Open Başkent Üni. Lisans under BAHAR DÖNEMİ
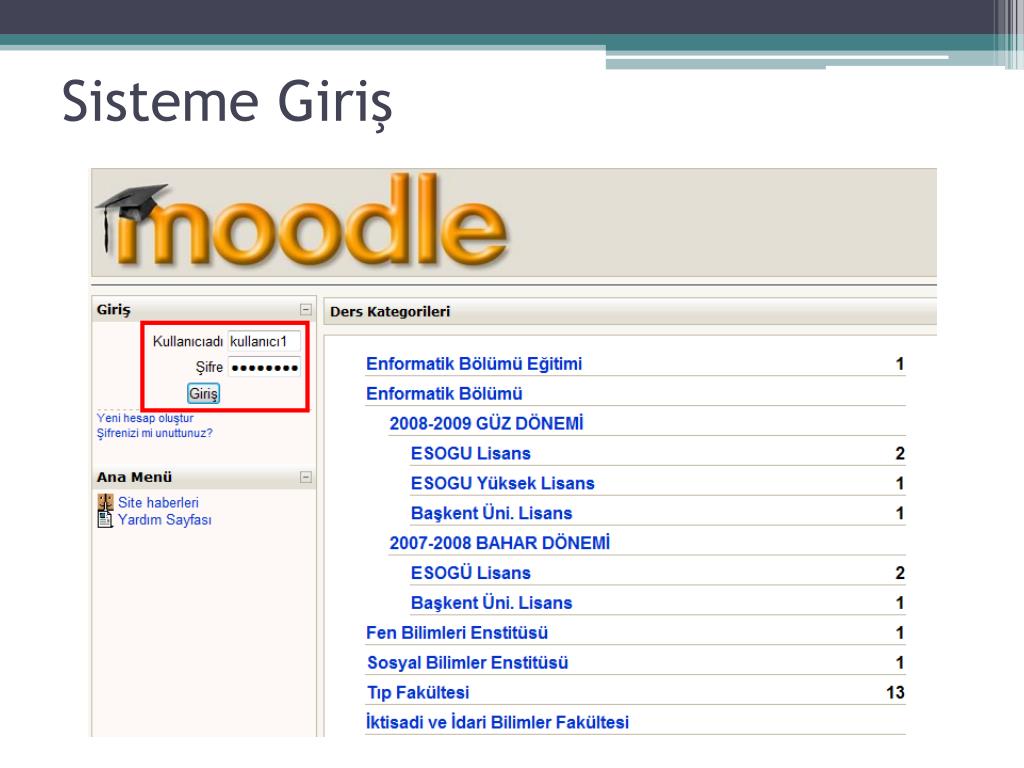 [x=492, y=603]
